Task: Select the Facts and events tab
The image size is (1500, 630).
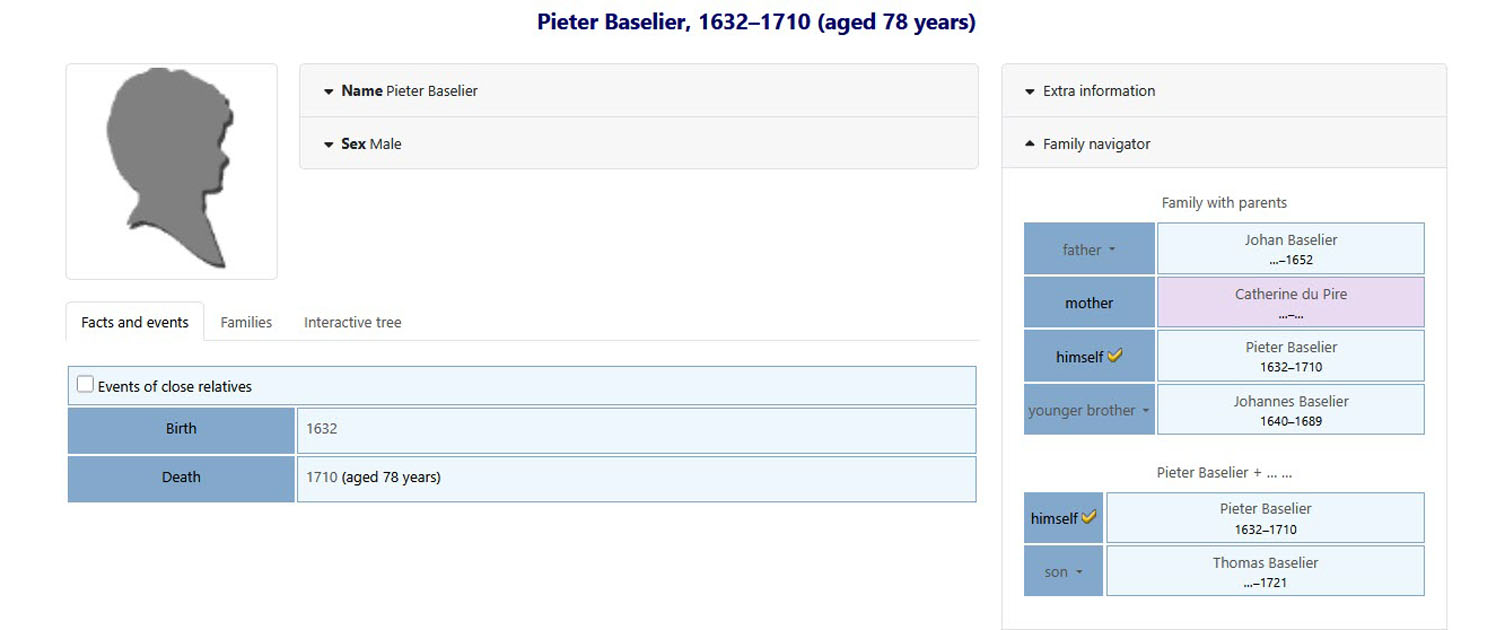Action: click(135, 322)
